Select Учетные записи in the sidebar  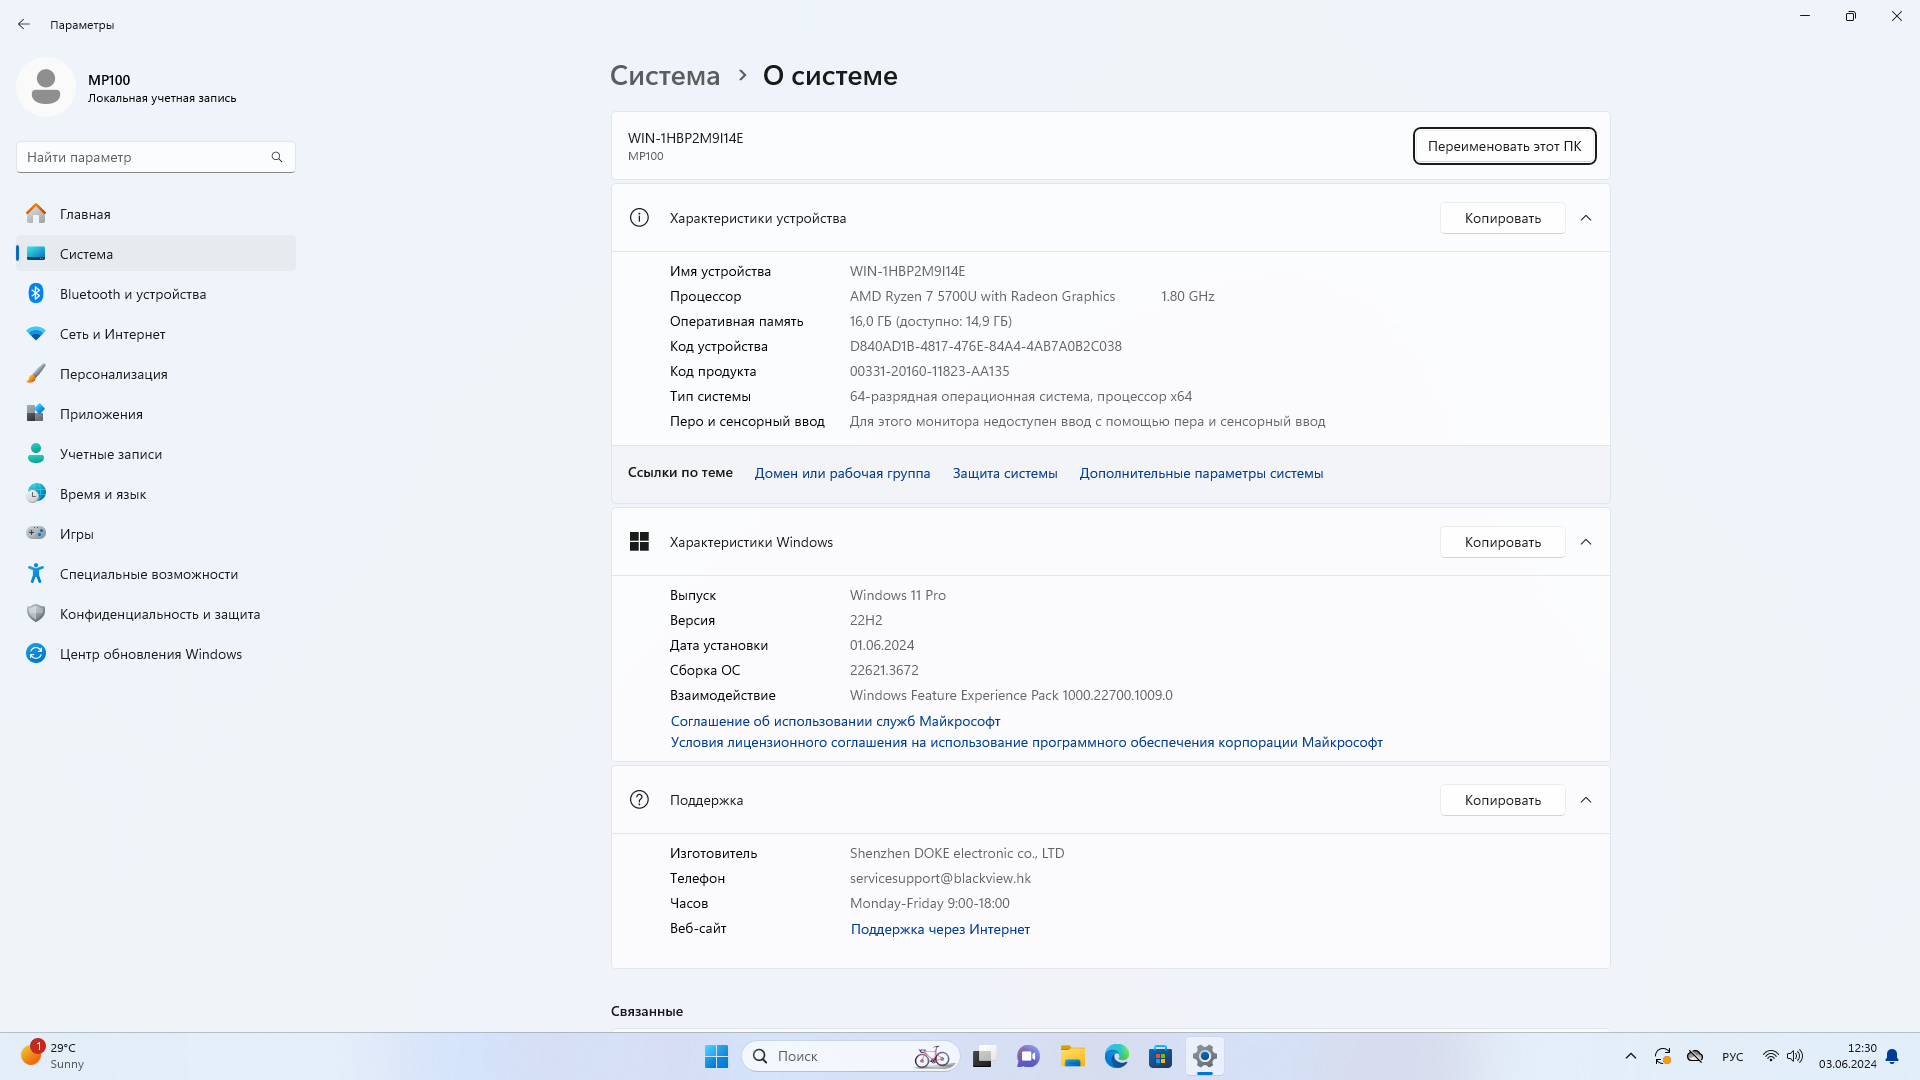coord(110,454)
